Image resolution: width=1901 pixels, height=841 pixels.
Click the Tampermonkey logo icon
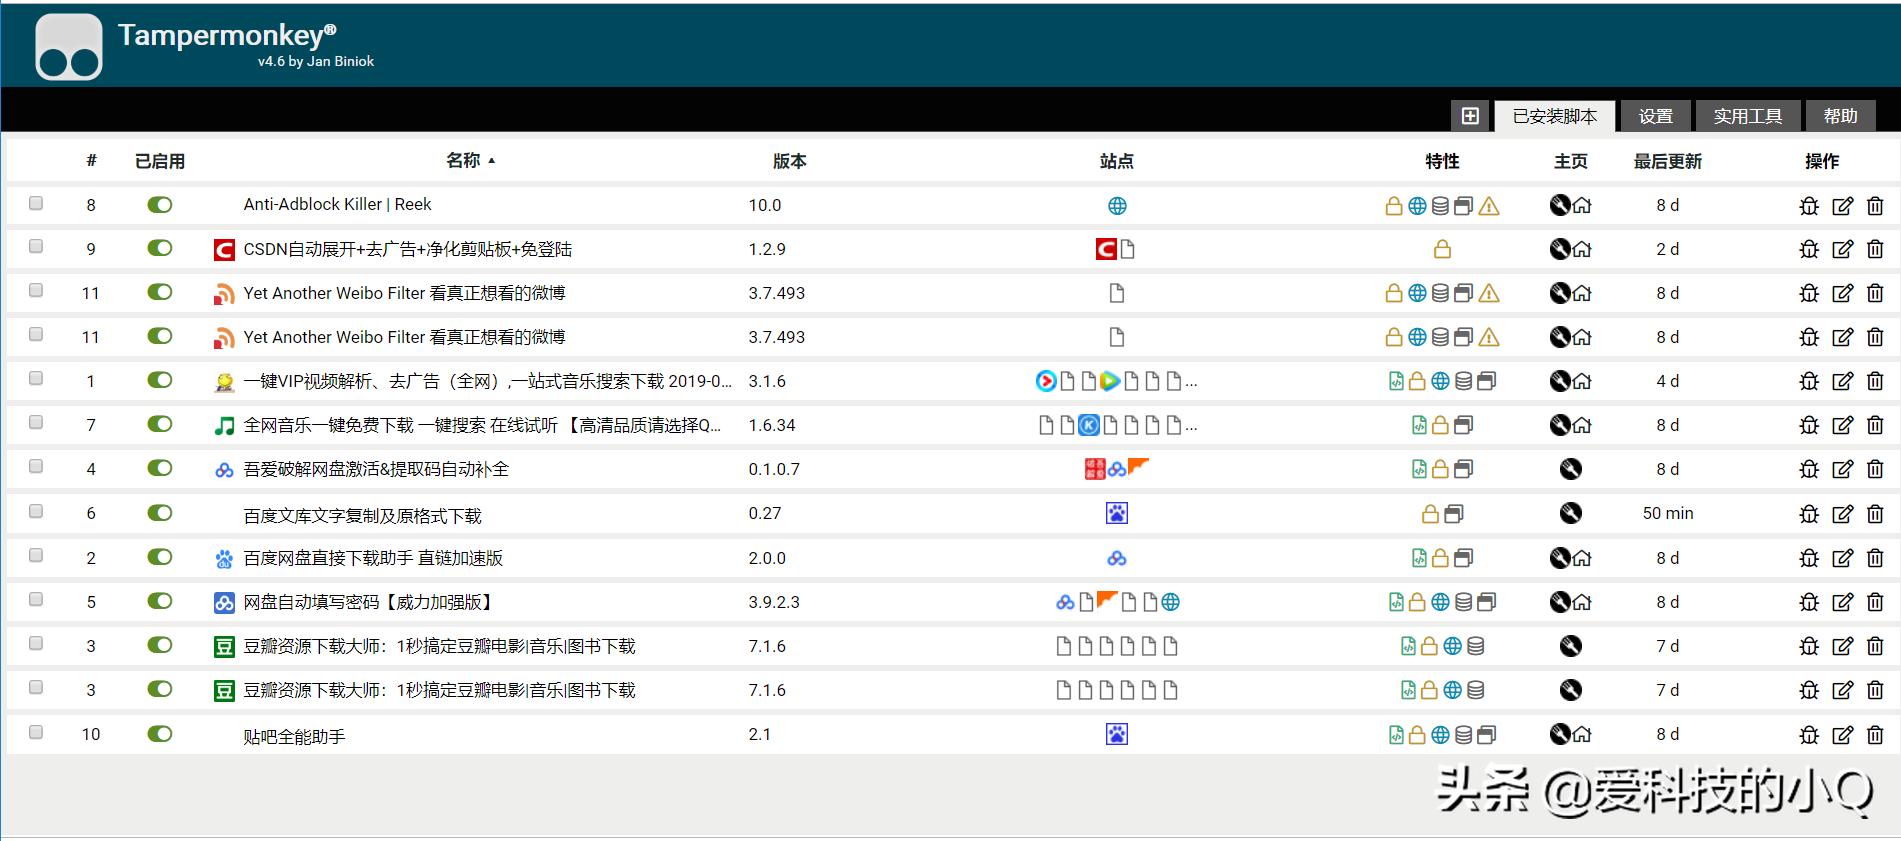tap(69, 47)
